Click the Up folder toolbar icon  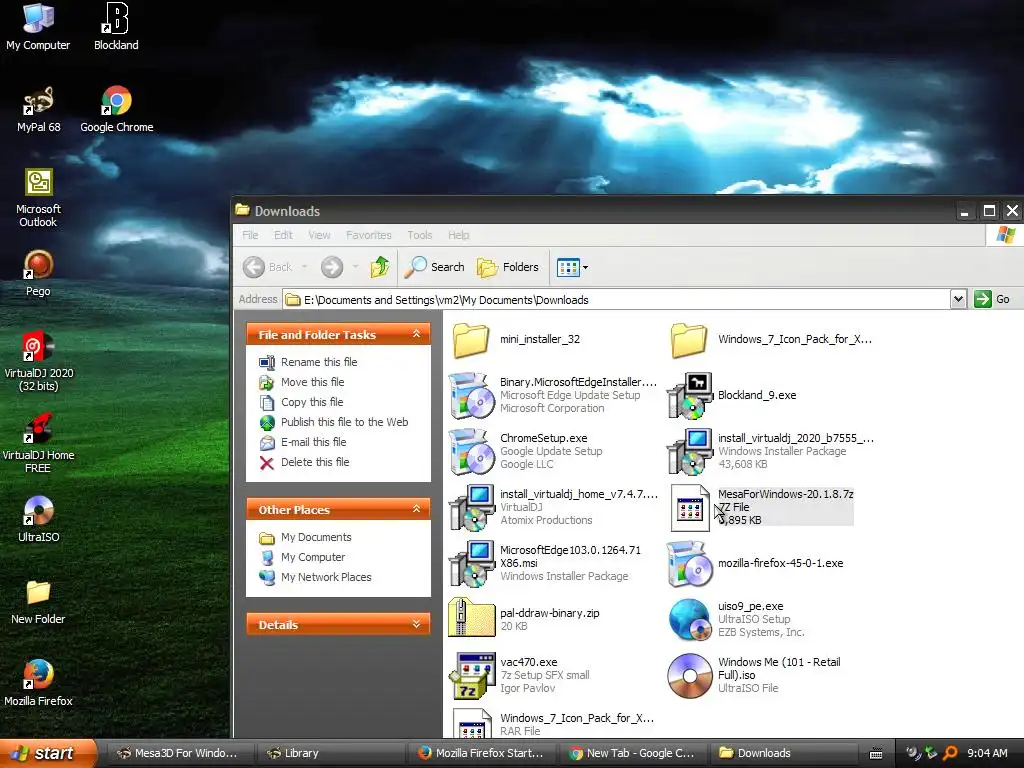pos(379,266)
